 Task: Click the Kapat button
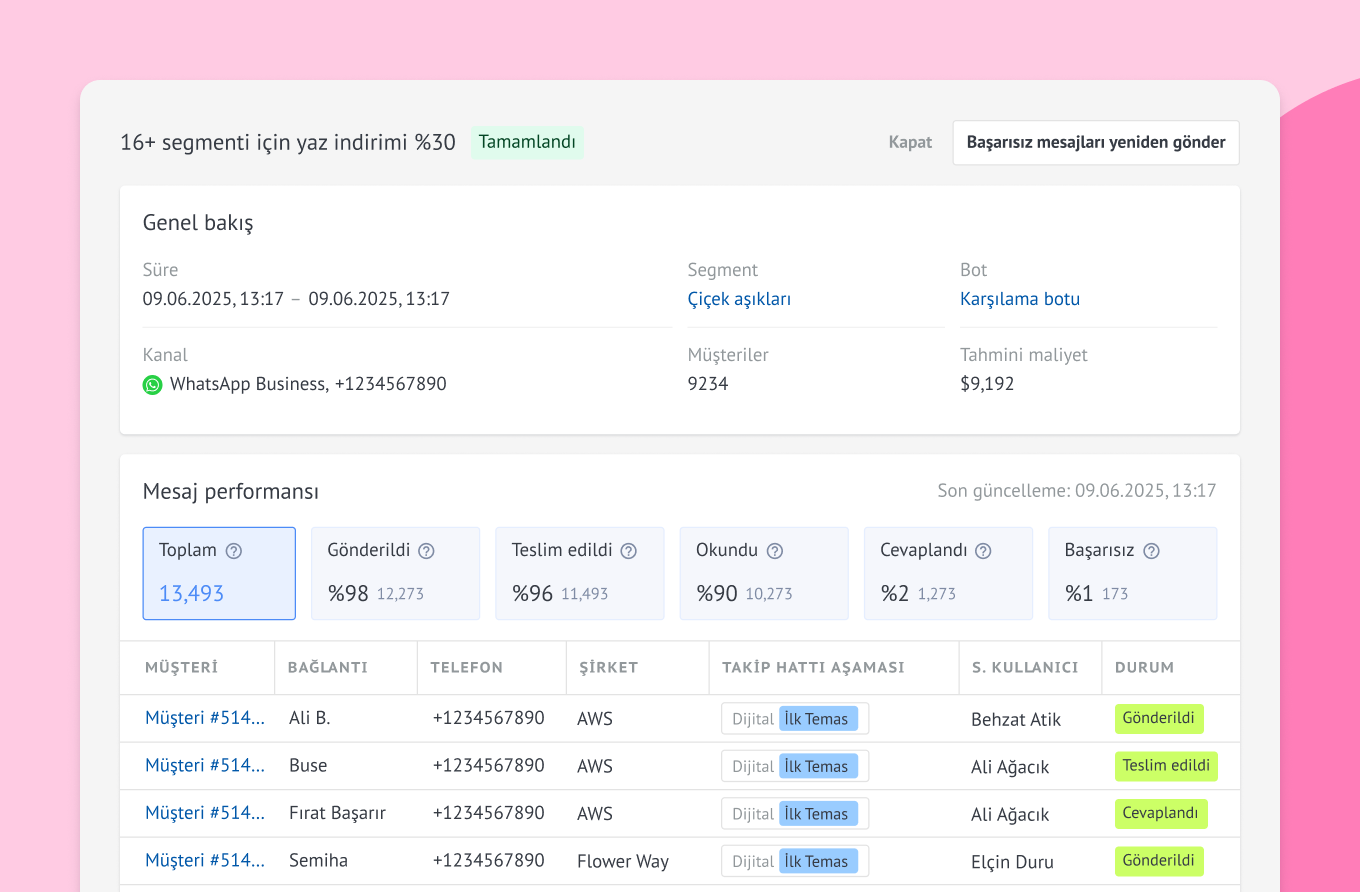point(910,142)
